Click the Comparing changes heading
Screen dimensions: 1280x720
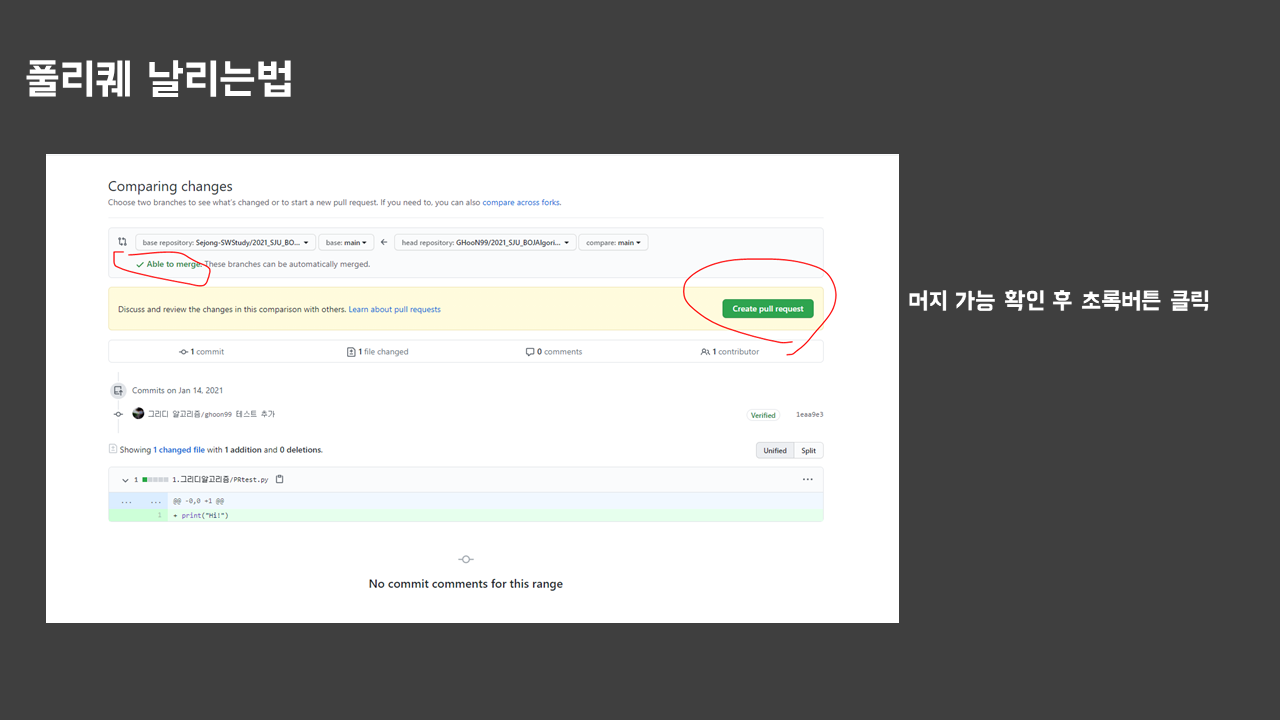click(170, 186)
